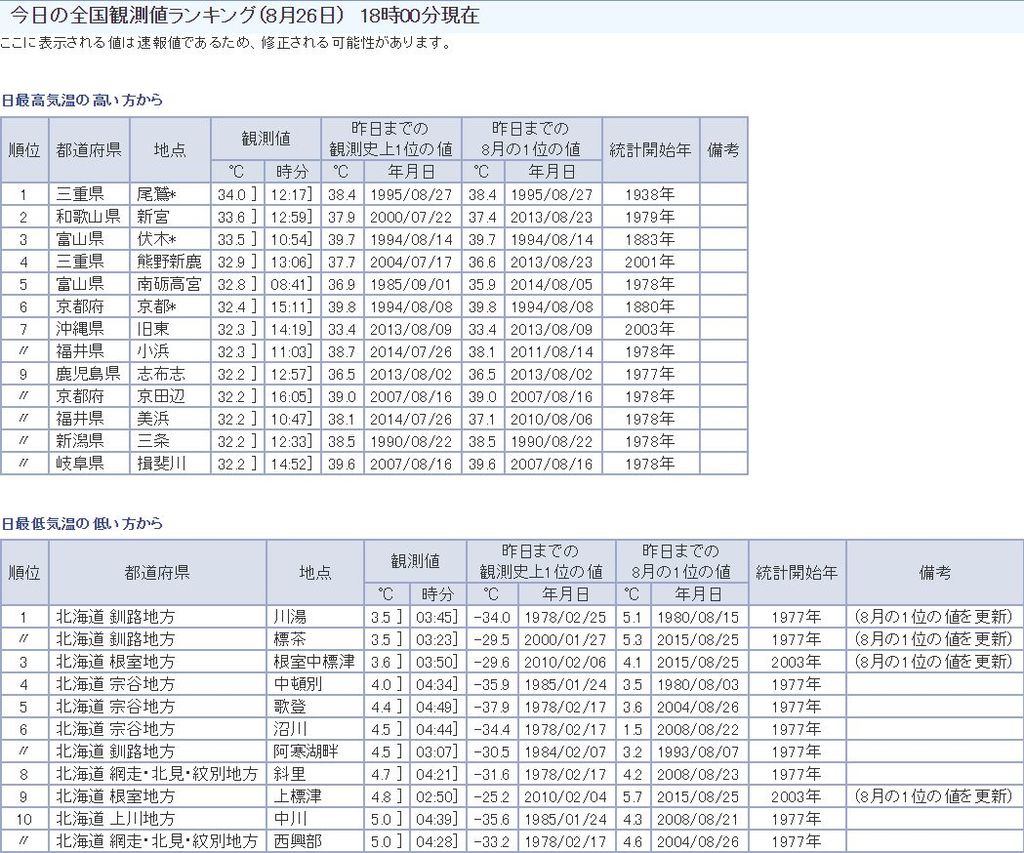The height and width of the screenshot is (853, 1024).
Task: Click the 鹿児島県 prefecture cell
Action: pos(88,373)
